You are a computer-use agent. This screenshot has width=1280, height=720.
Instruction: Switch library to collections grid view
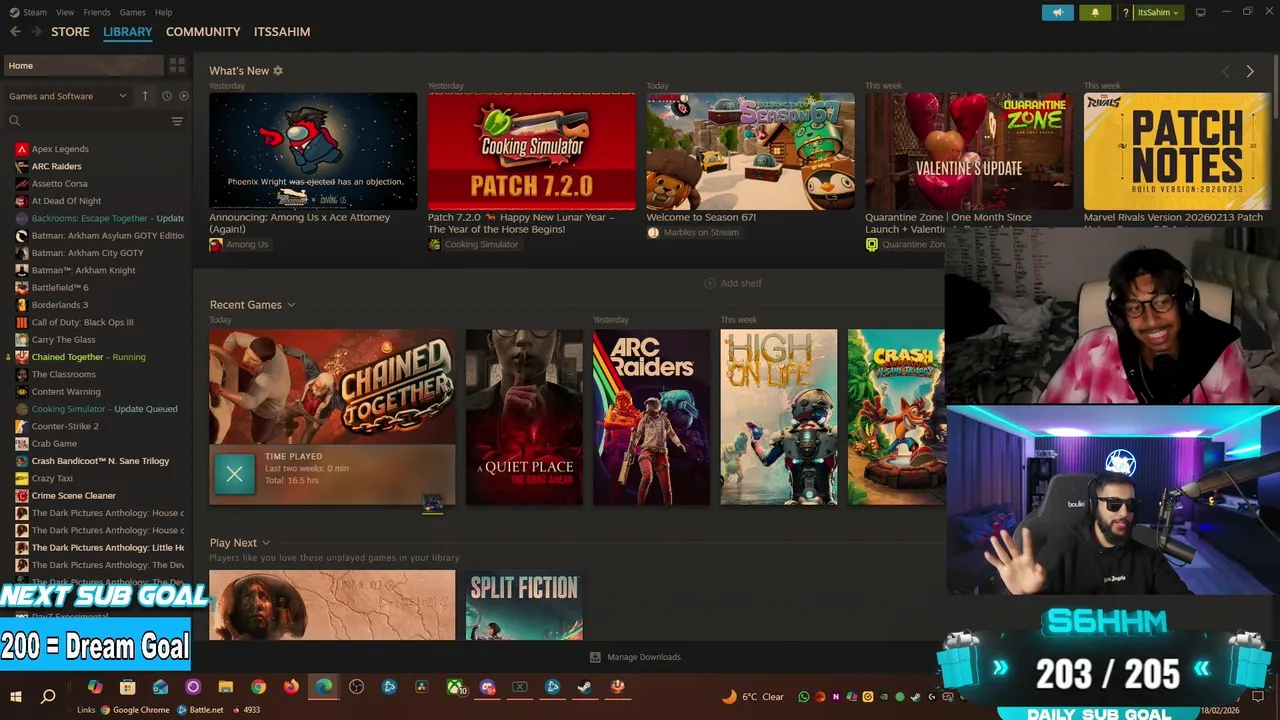177,65
